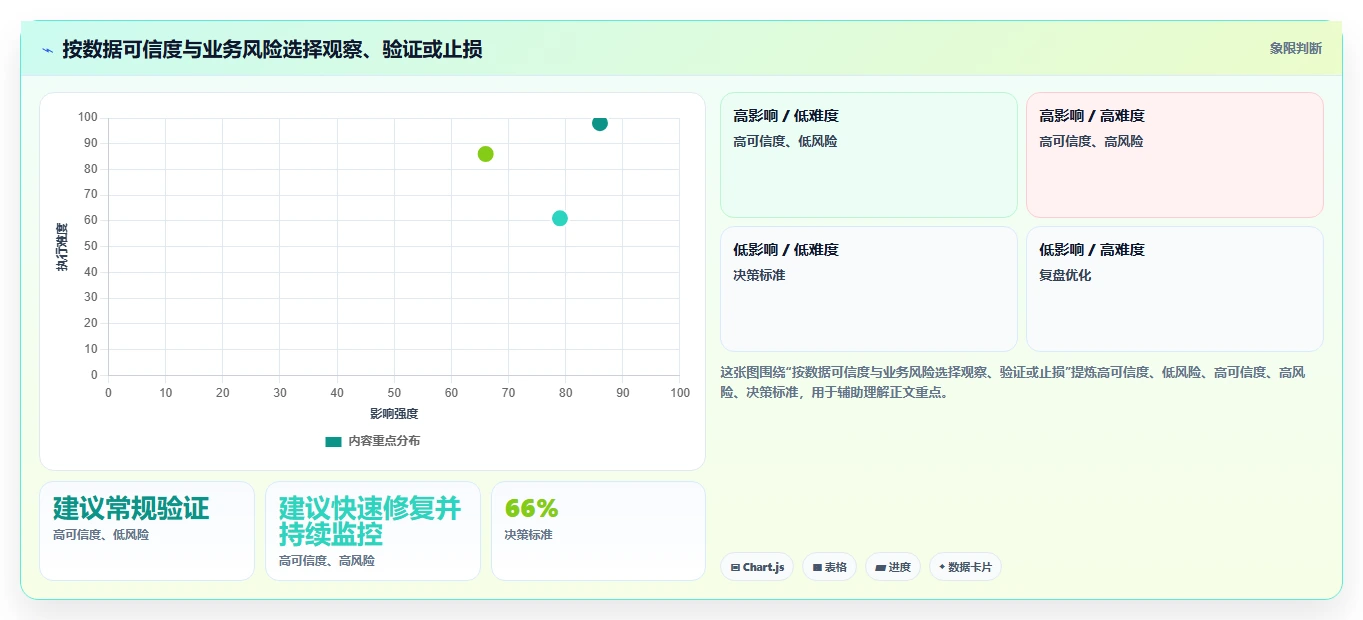The image size is (1363, 620).
Task: Click the 建议常规验证 stat card
Action: pyautogui.click(x=147, y=531)
